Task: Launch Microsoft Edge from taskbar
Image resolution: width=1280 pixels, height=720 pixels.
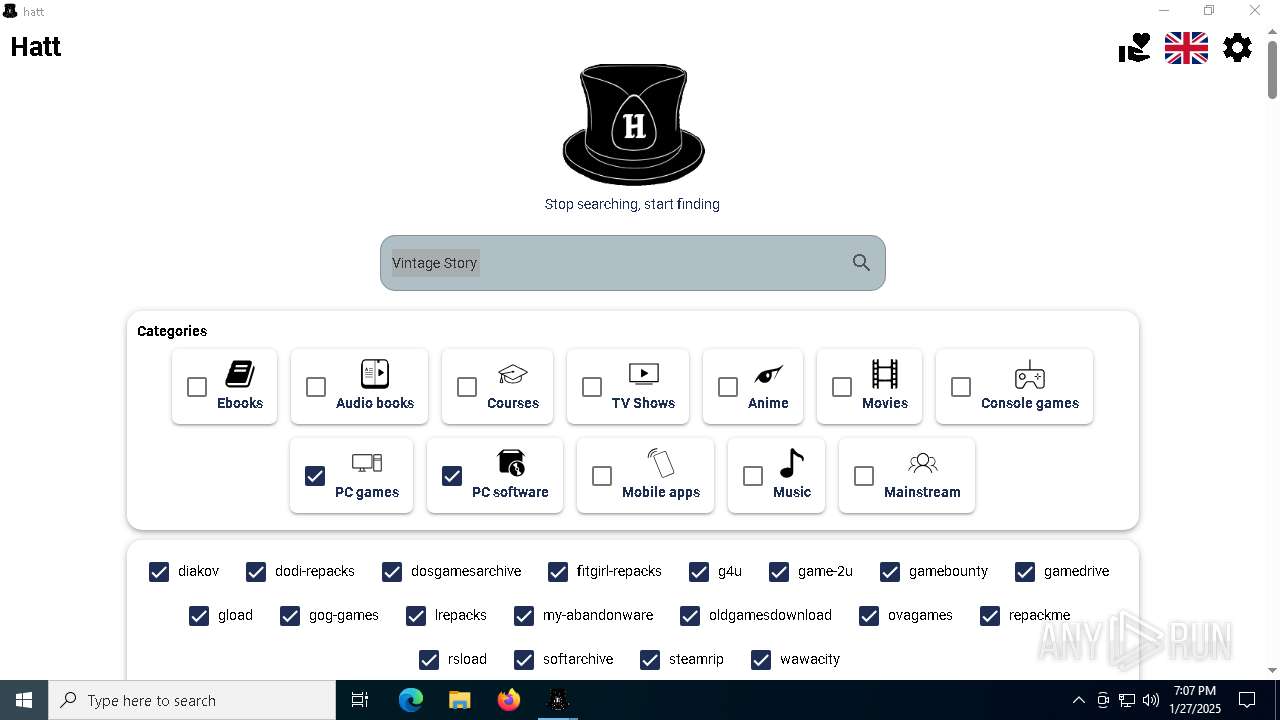Action: click(411, 700)
